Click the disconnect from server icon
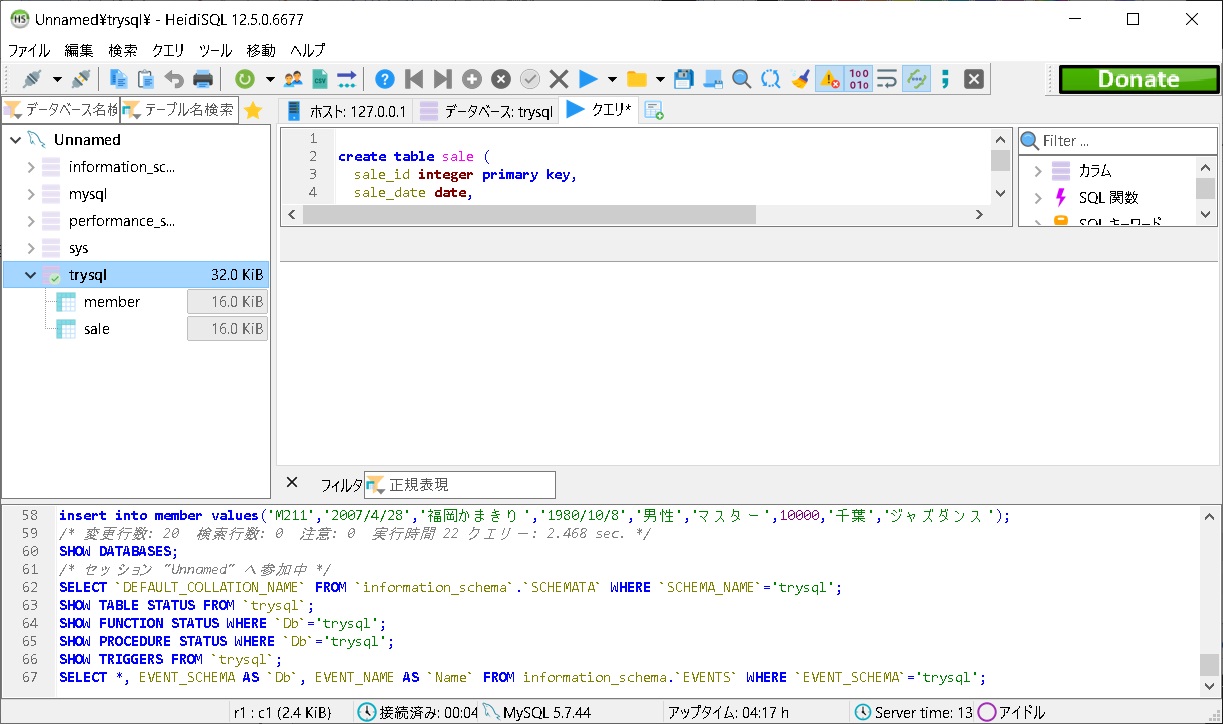Image resolution: width=1223 pixels, height=724 pixels. (81, 79)
